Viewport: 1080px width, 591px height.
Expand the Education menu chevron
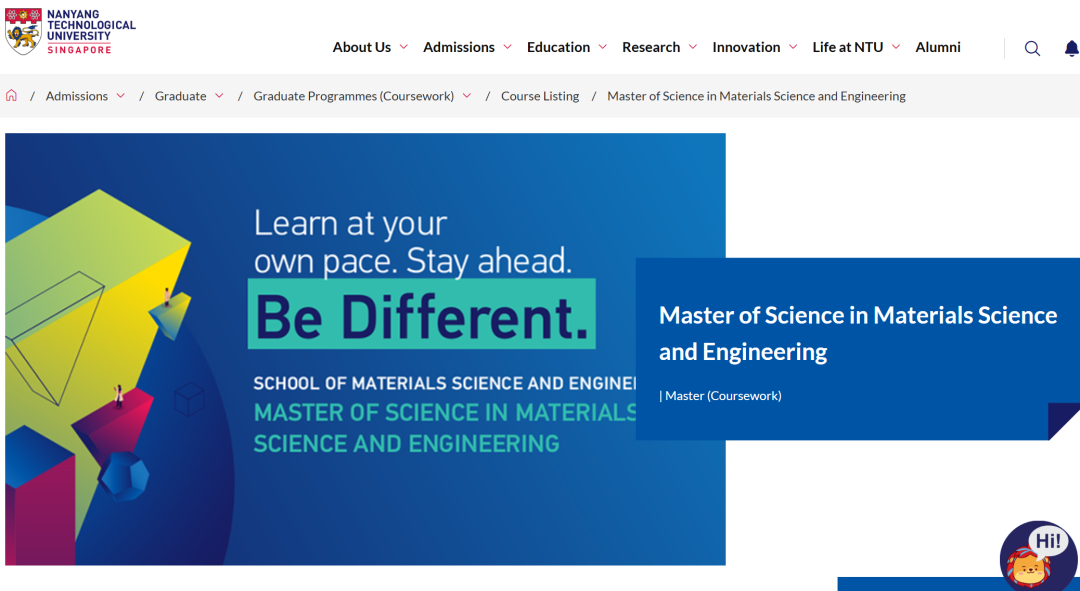point(602,47)
